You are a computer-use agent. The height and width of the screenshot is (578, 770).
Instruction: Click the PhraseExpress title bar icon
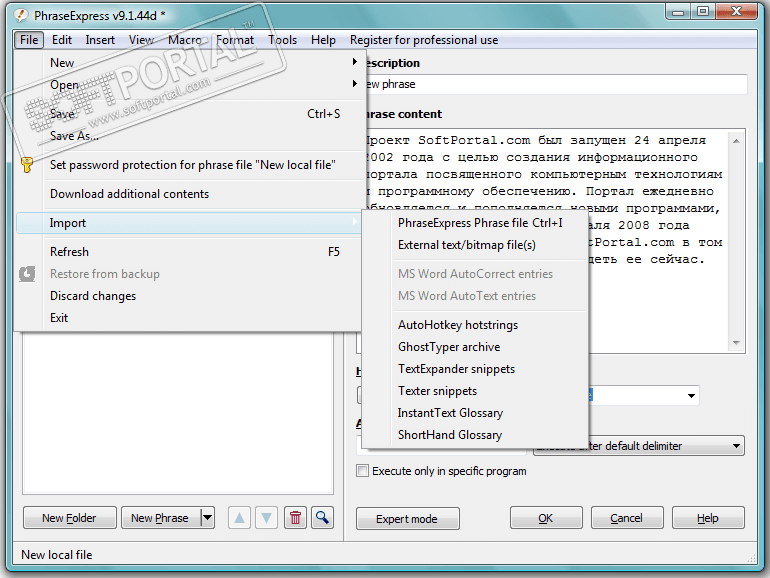pos(21,15)
